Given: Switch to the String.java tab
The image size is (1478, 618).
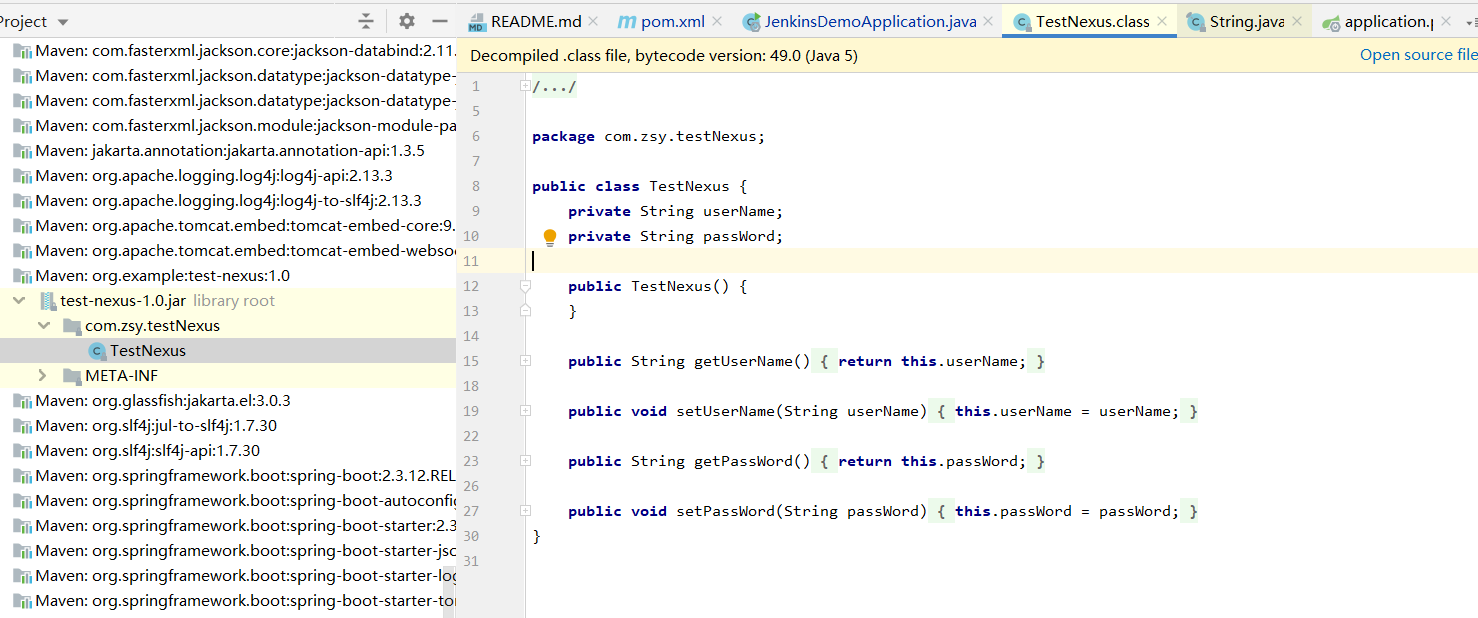Looking at the screenshot, I should 1245,21.
